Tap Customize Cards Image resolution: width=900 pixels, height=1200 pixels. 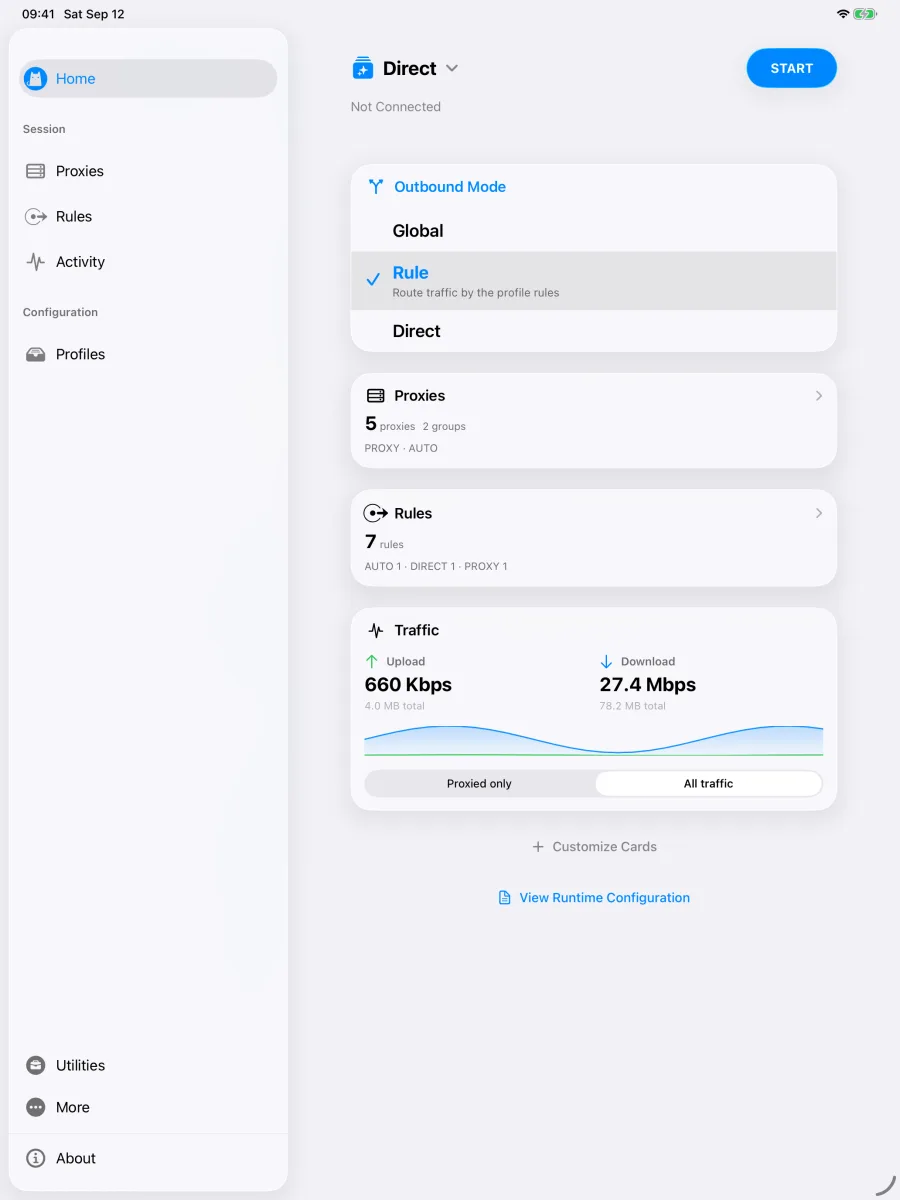tap(594, 846)
